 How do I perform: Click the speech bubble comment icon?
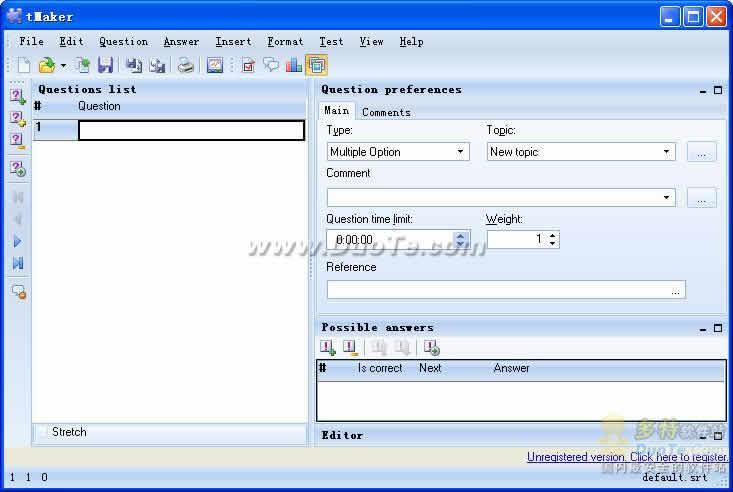tap(271, 66)
